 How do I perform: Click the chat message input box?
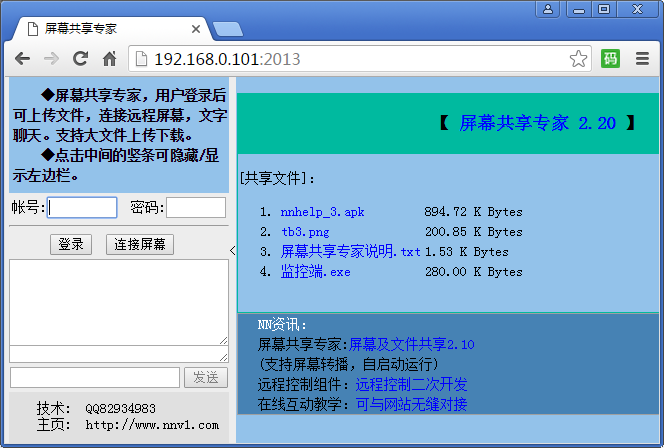[95, 377]
